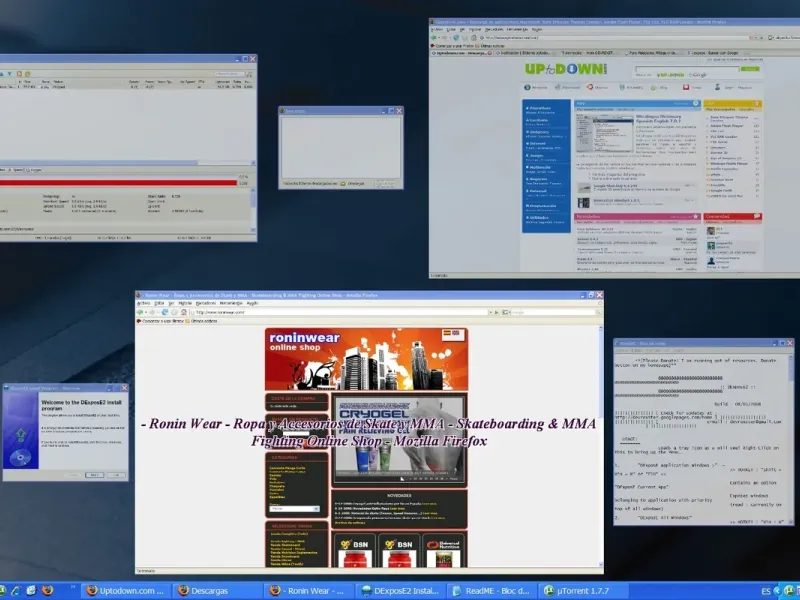Open ReadME Bloc de notas taskbar button
800x600 pixels.
[x=492, y=591]
